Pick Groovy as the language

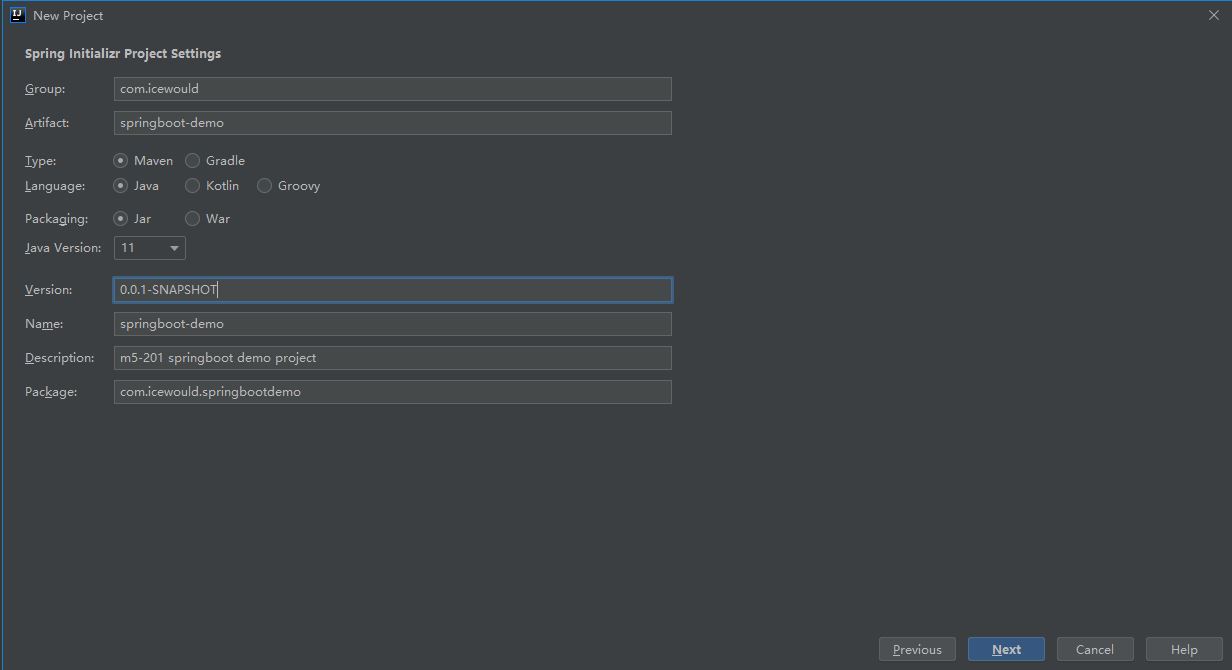pyautogui.click(x=265, y=185)
